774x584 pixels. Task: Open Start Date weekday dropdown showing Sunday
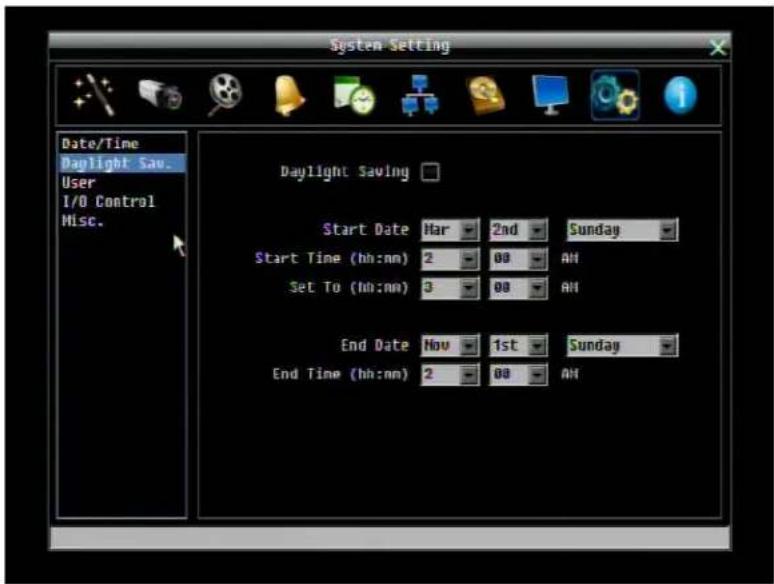(622, 230)
